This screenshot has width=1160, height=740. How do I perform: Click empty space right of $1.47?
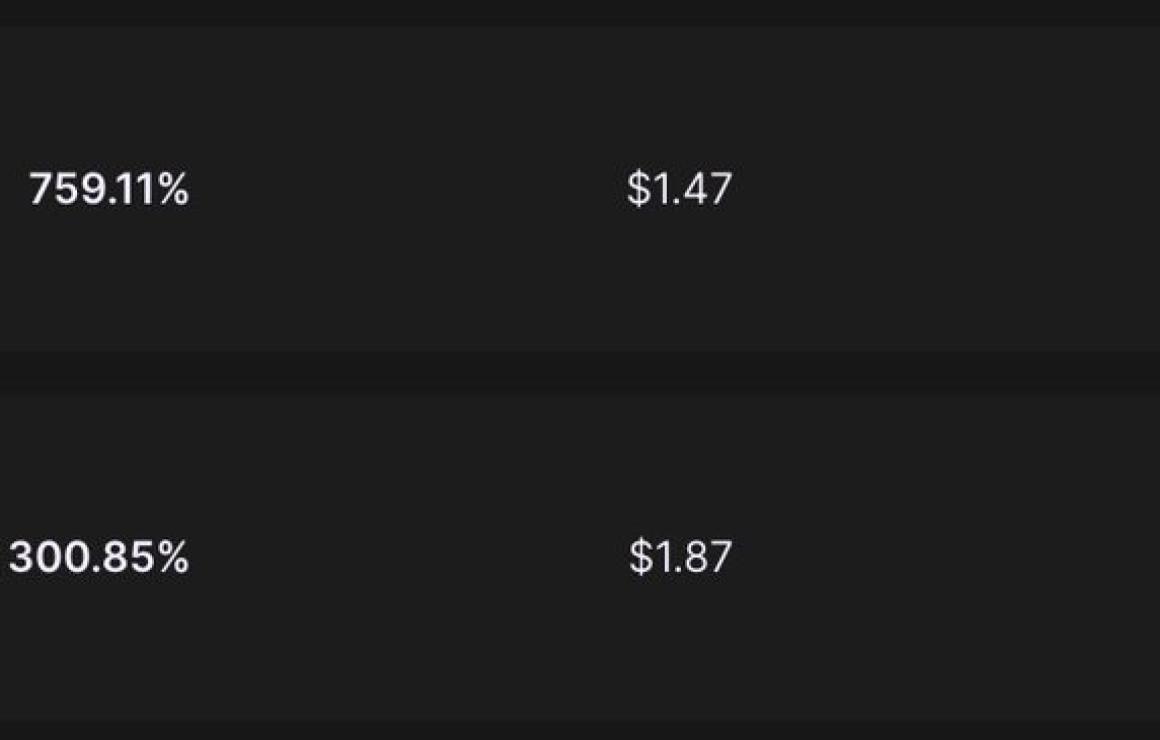(946, 189)
